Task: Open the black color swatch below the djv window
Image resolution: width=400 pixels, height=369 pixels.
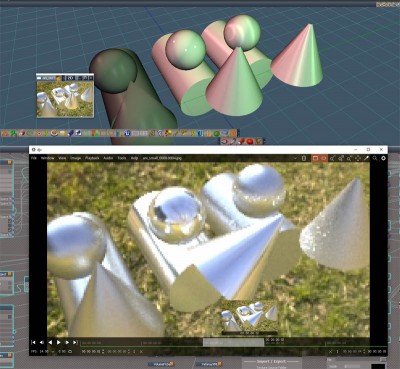Action: 378,366
